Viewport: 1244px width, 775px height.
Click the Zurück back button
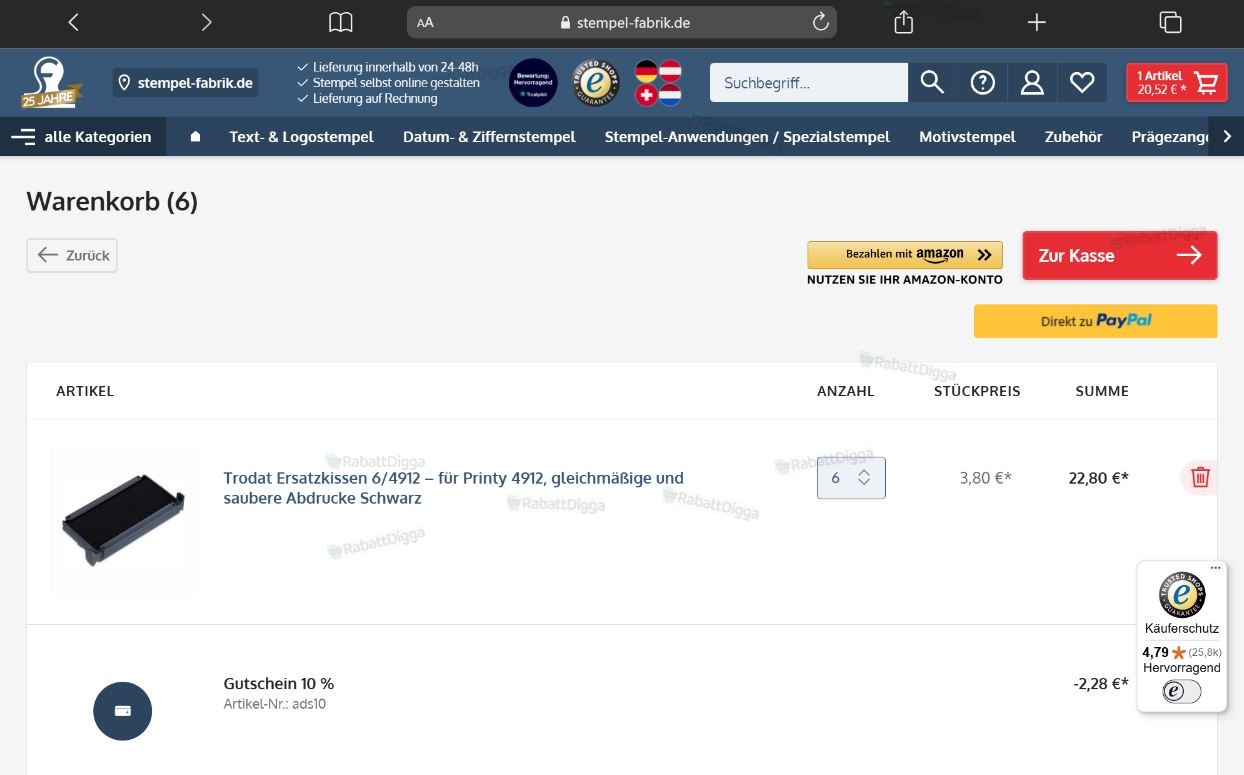72,255
